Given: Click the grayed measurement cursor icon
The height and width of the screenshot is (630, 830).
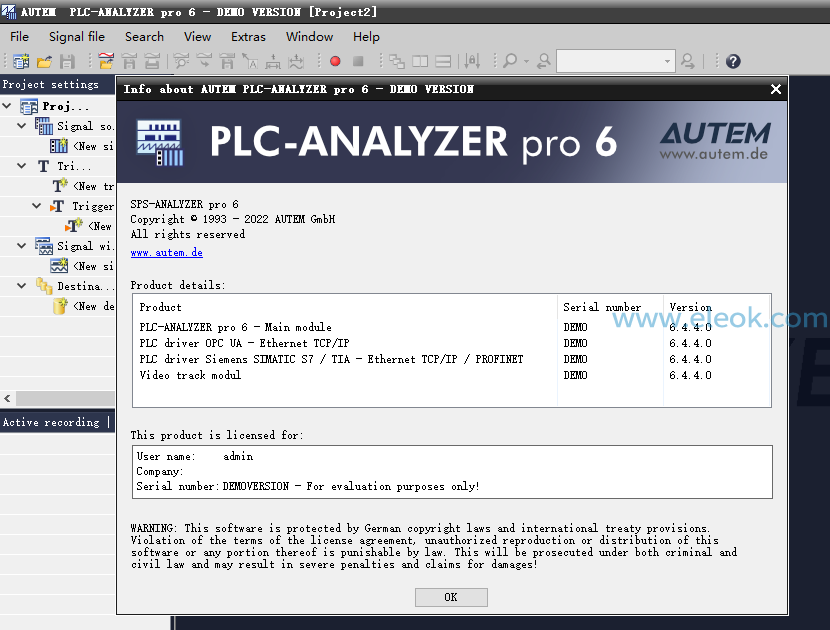Looking at the screenshot, I should point(273,61).
